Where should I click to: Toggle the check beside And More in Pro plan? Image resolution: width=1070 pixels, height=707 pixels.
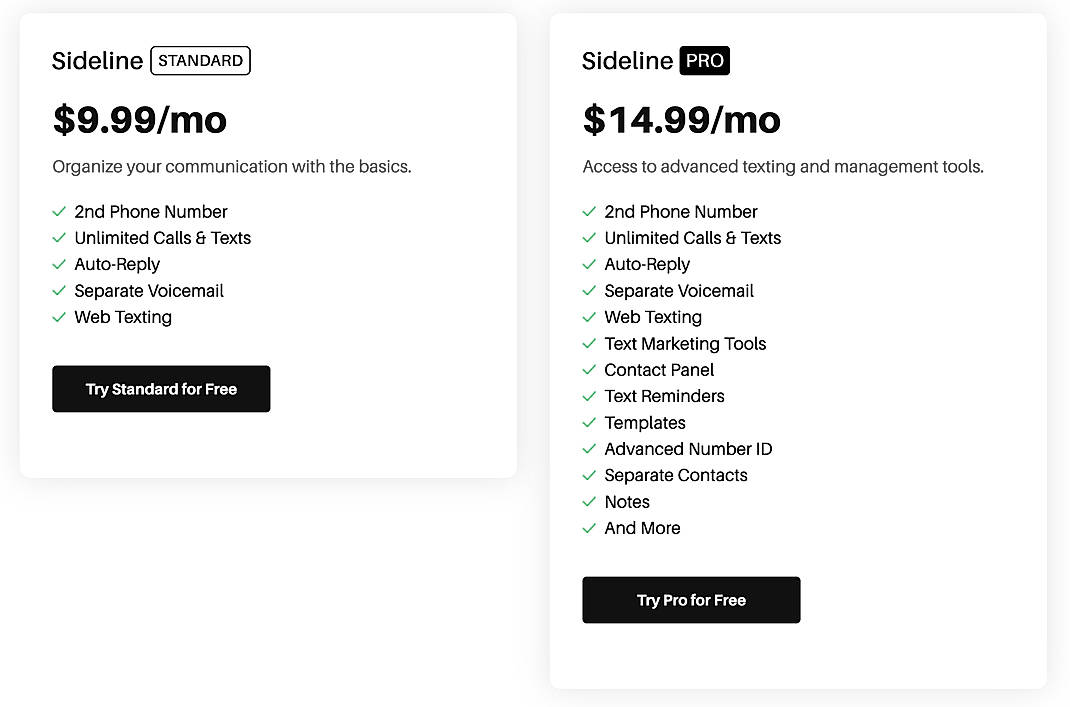(x=588, y=528)
